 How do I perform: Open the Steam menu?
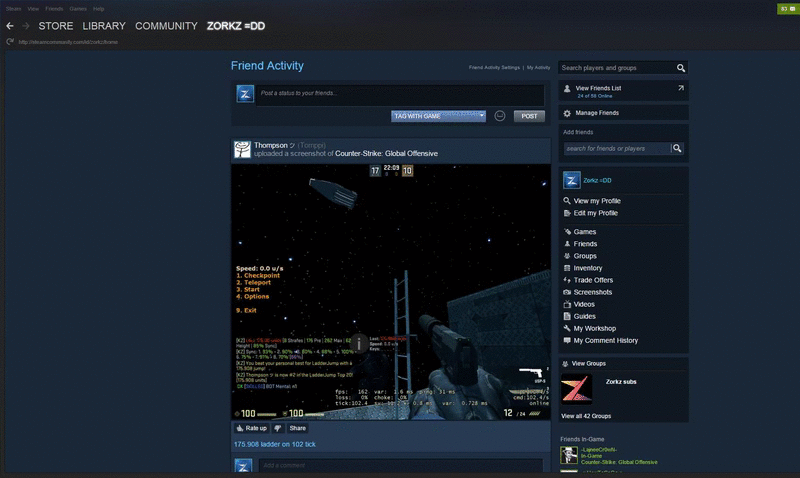(13, 9)
